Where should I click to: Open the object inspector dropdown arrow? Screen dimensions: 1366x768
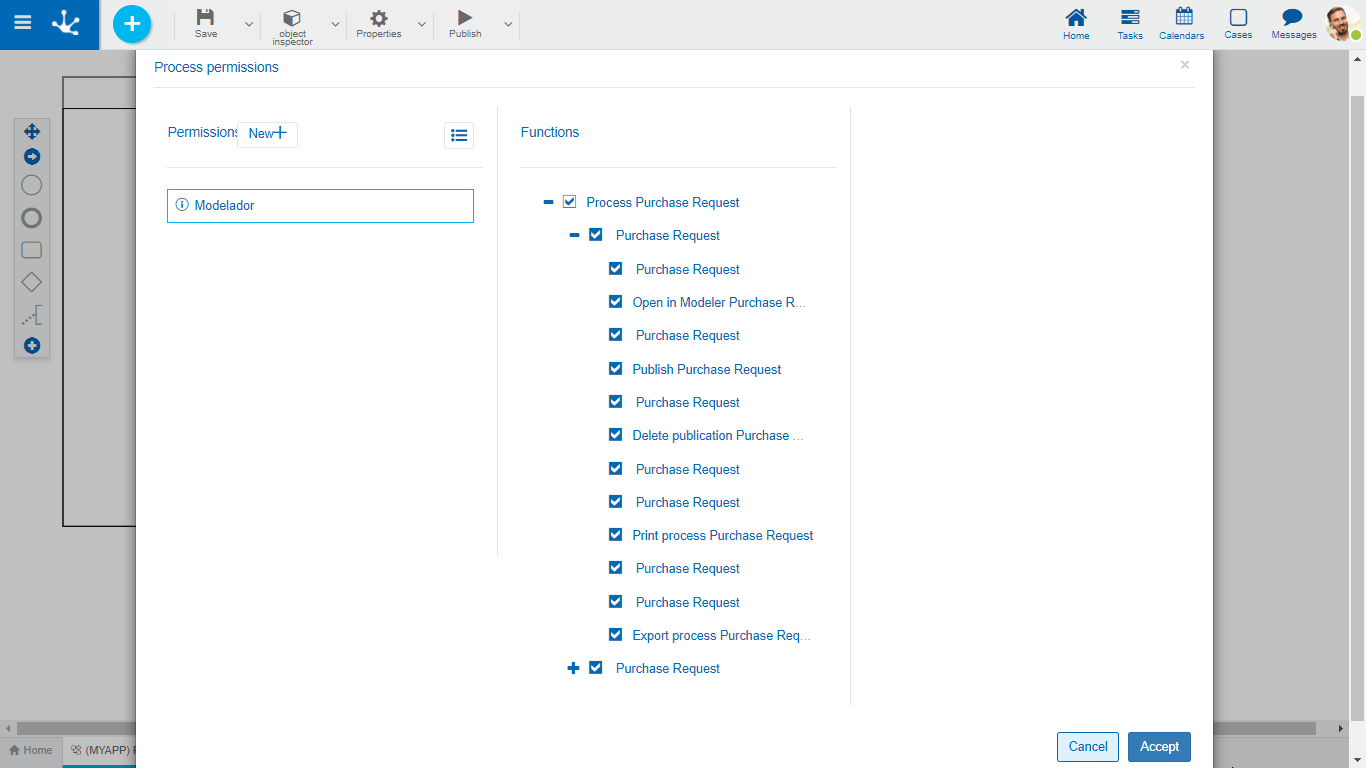(335, 24)
